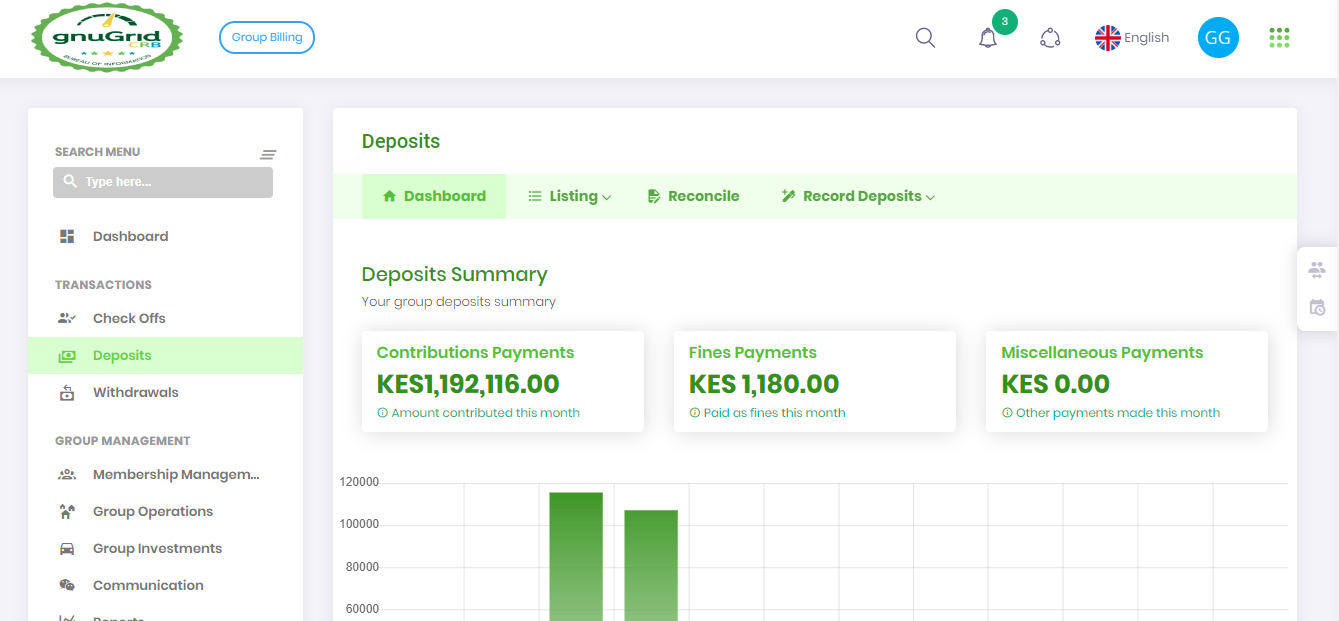Toggle the sidebar menu collapse icon
This screenshot has height=621, width=1339.
(268, 155)
